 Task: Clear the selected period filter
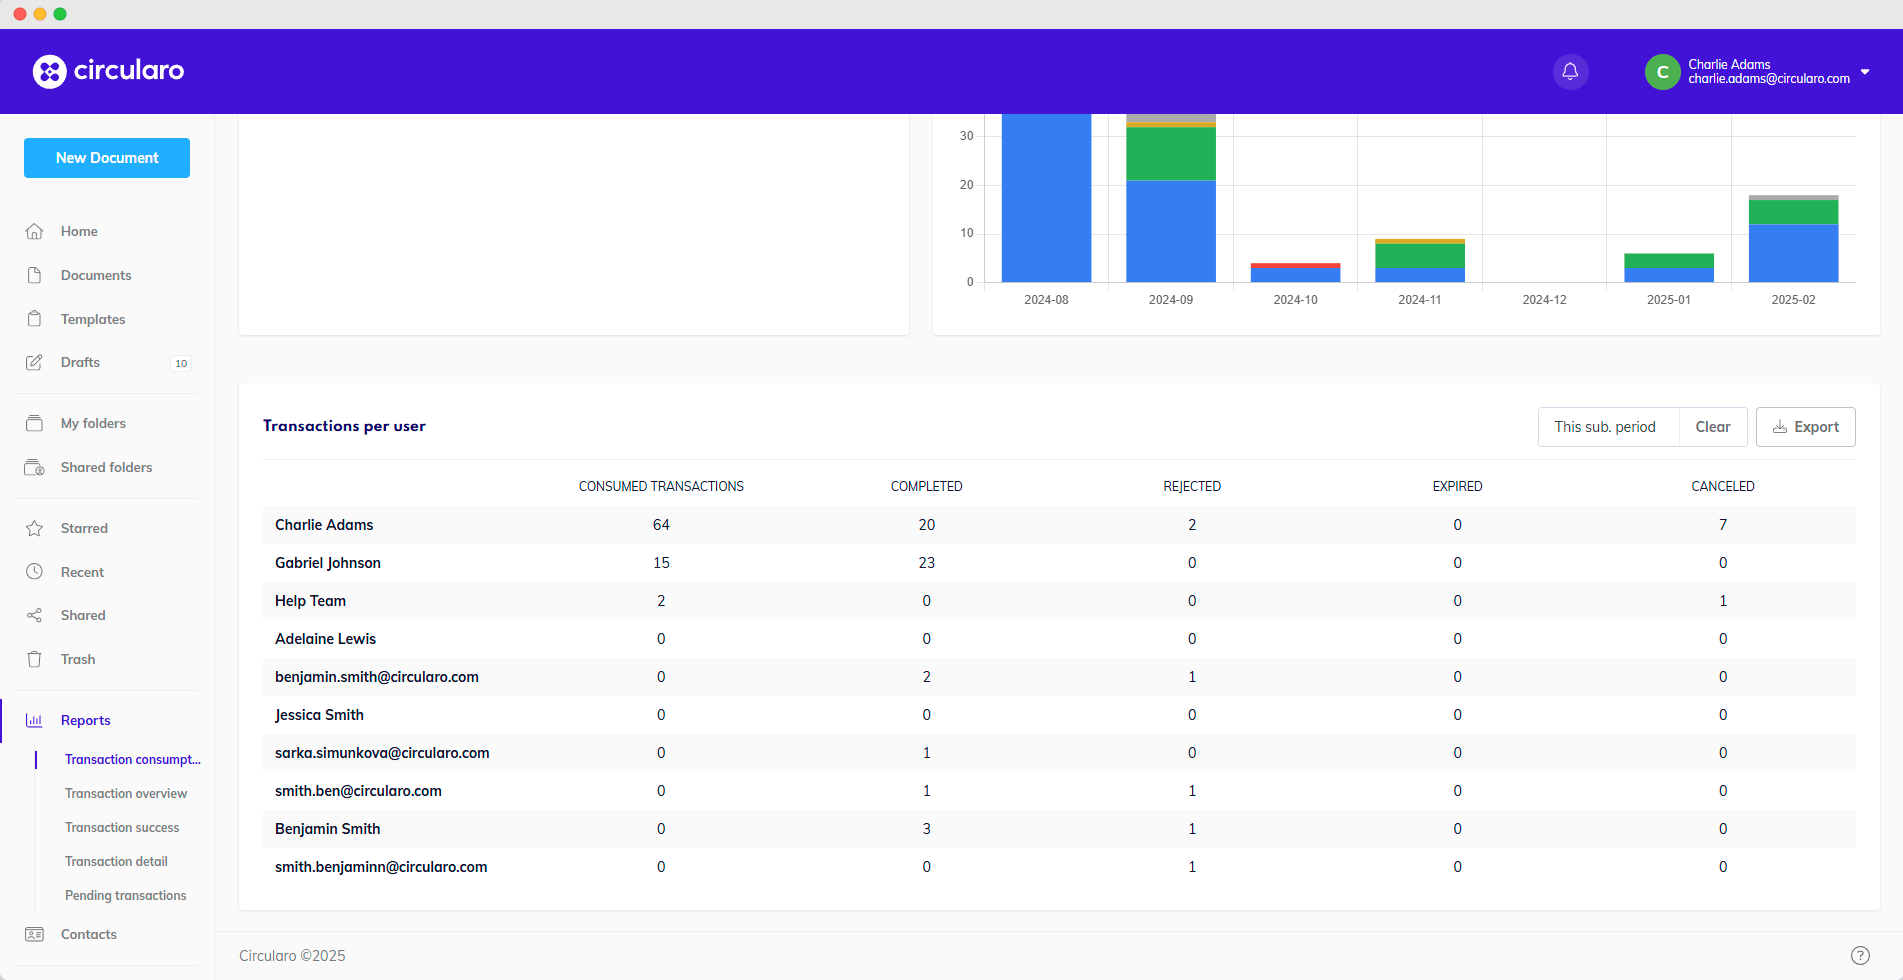coord(1712,427)
